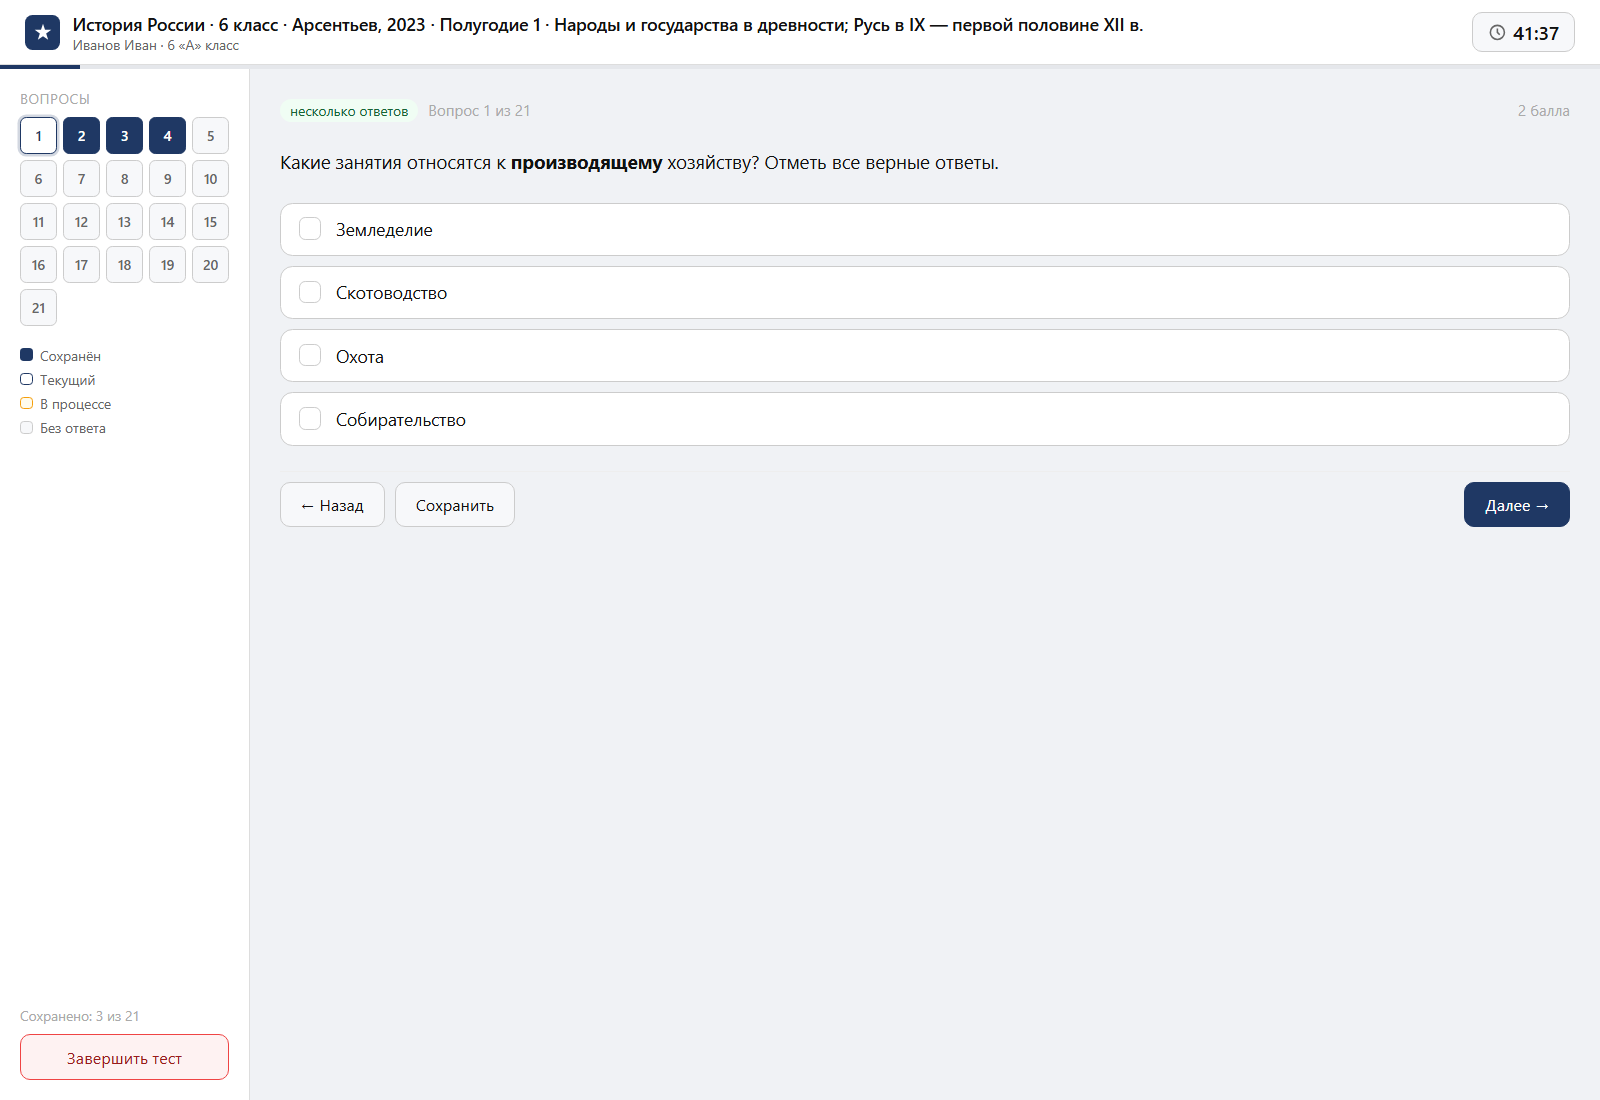The height and width of the screenshot is (1100, 1600).
Task: Open question 5 from the sidebar grid
Action: 210,136
